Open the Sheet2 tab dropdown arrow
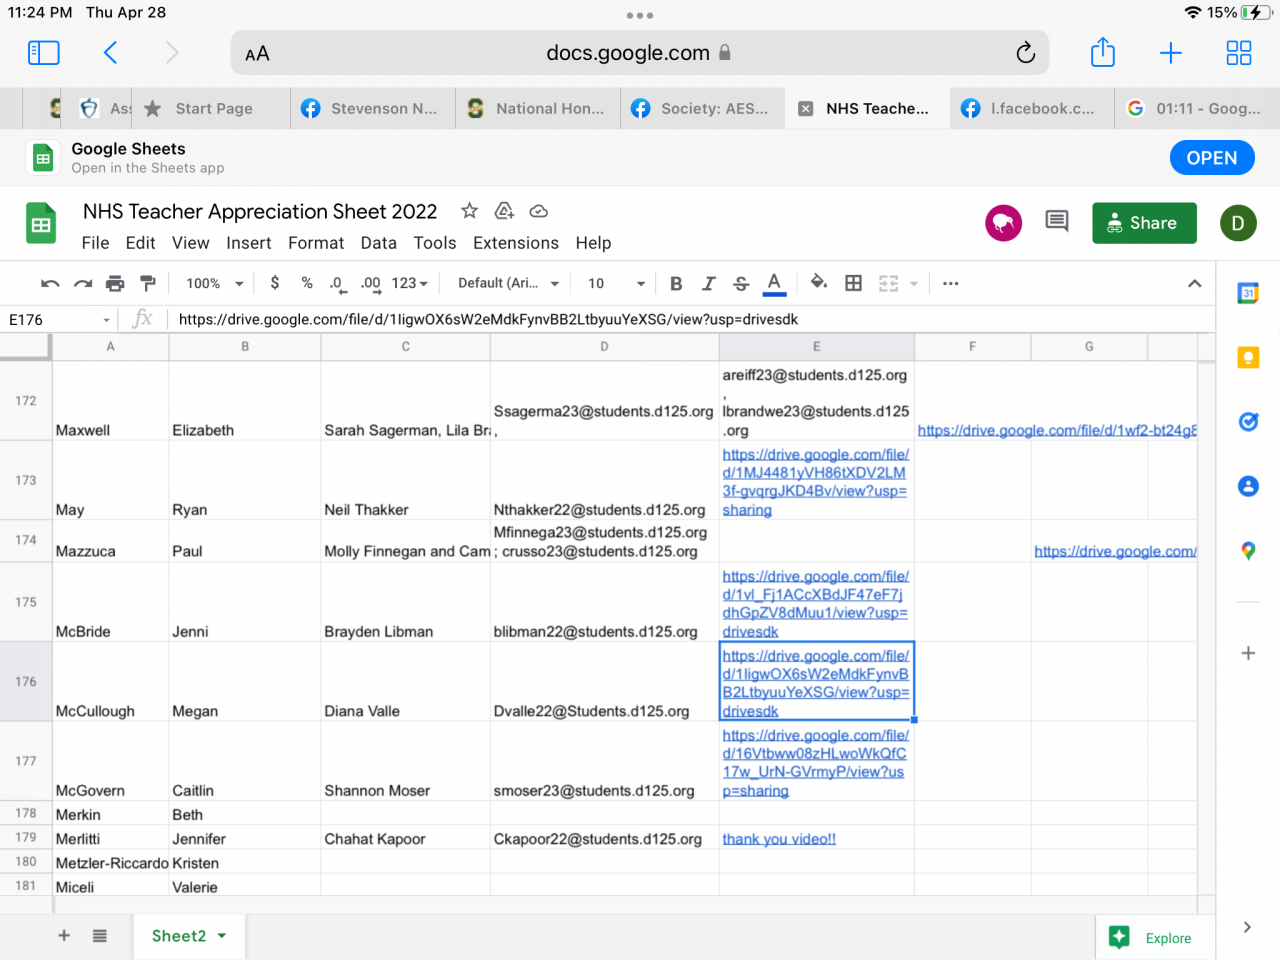Viewport: 1280px width, 960px height. (x=222, y=936)
